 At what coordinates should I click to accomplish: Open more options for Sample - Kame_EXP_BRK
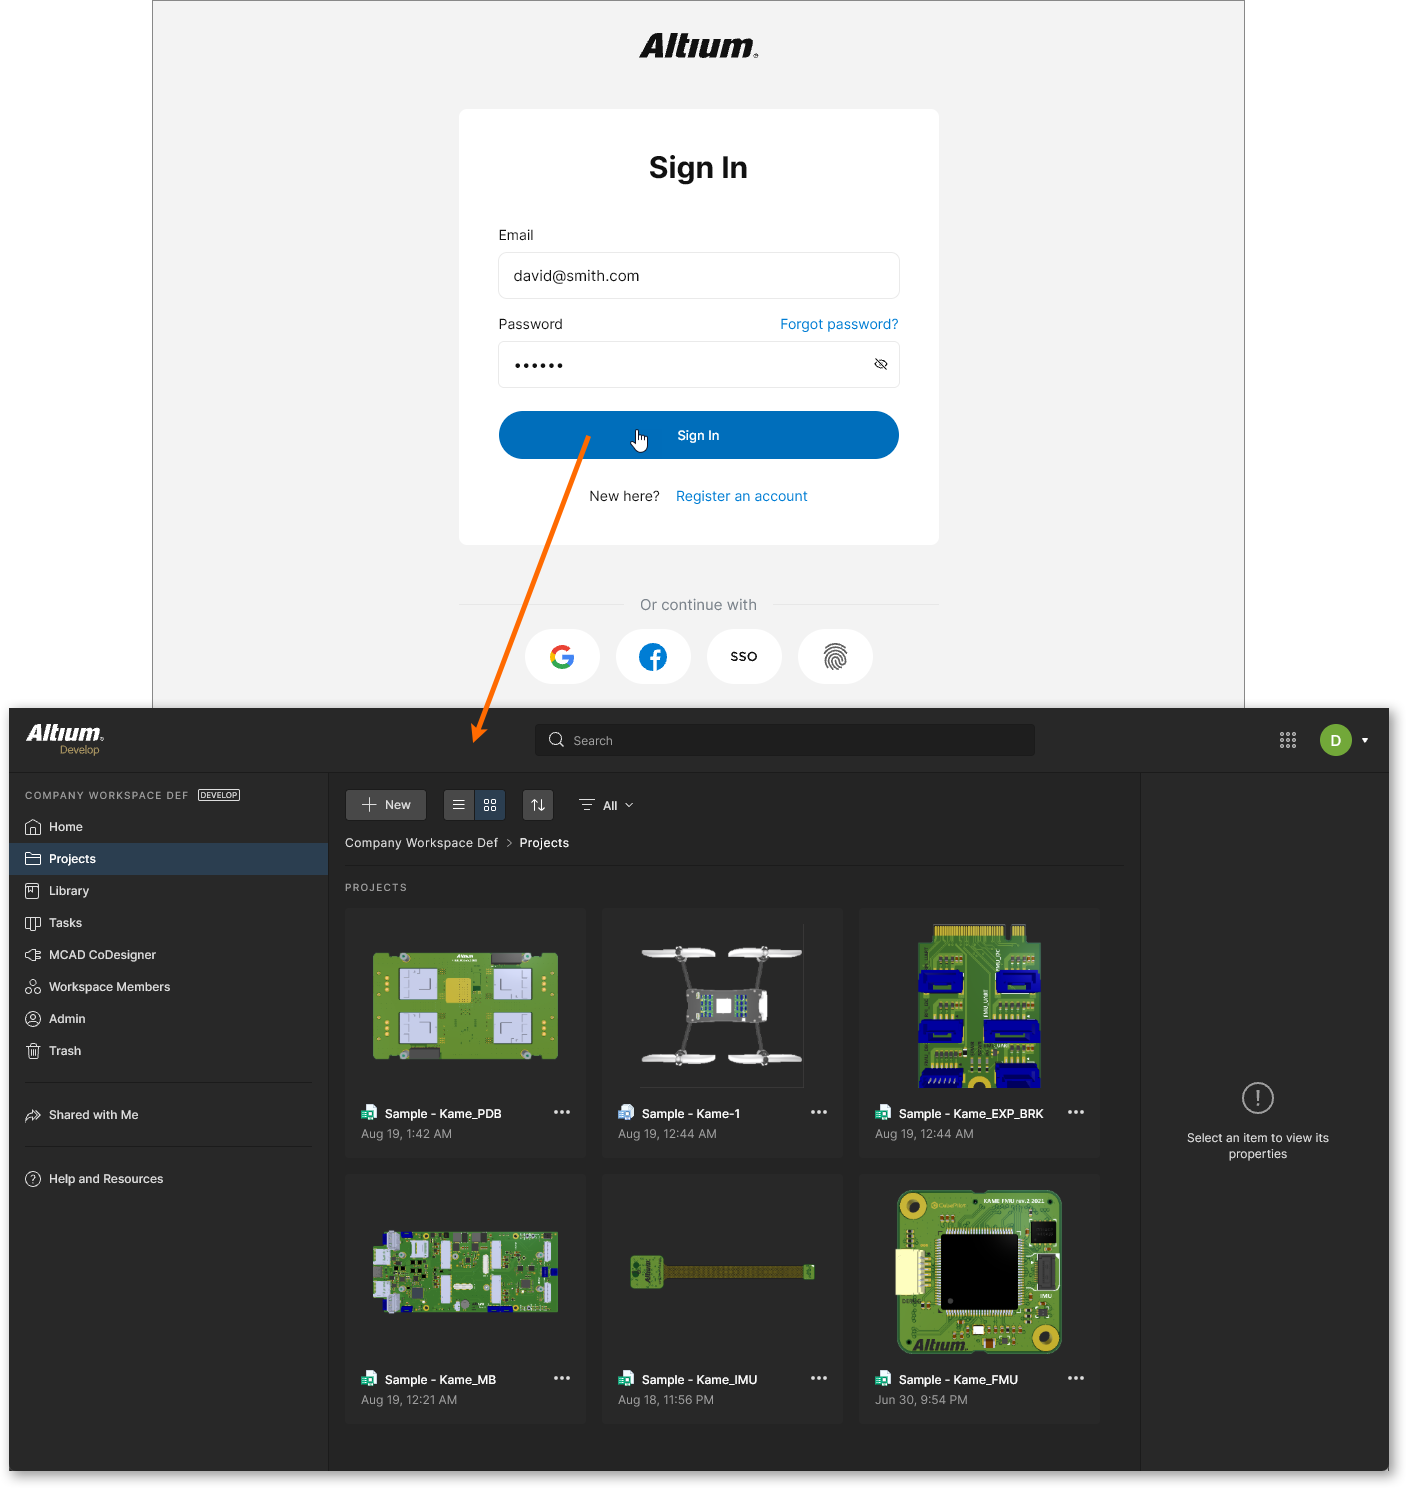pos(1076,1112)
